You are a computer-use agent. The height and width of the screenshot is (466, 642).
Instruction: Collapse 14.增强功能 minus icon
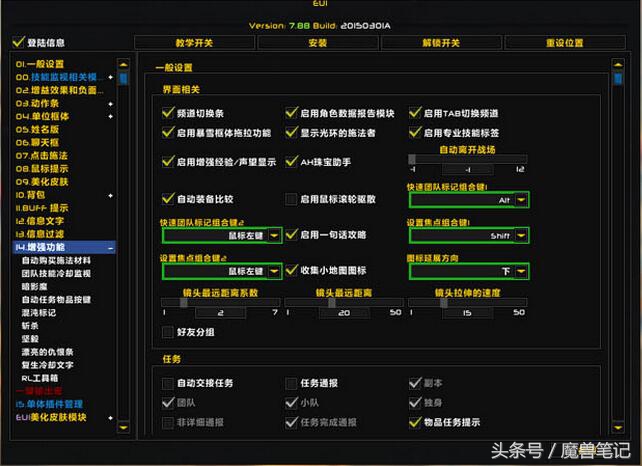[110, 248]
